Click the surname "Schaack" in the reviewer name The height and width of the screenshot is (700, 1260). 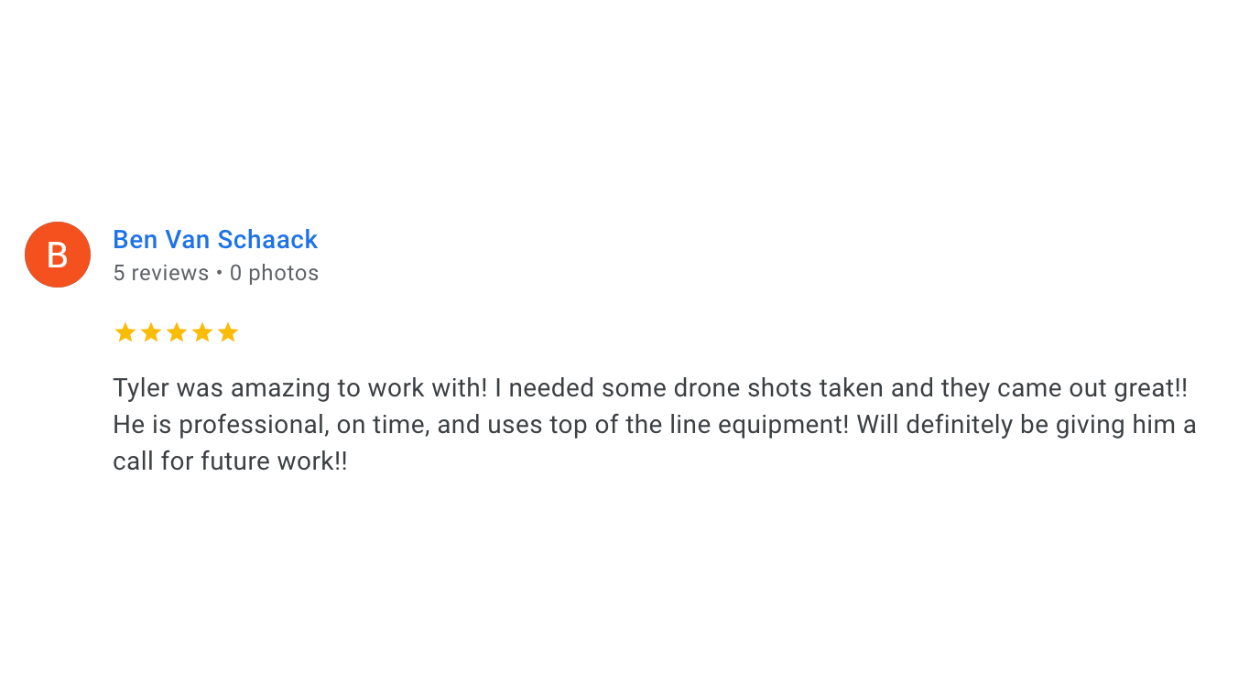coord(267,240)
